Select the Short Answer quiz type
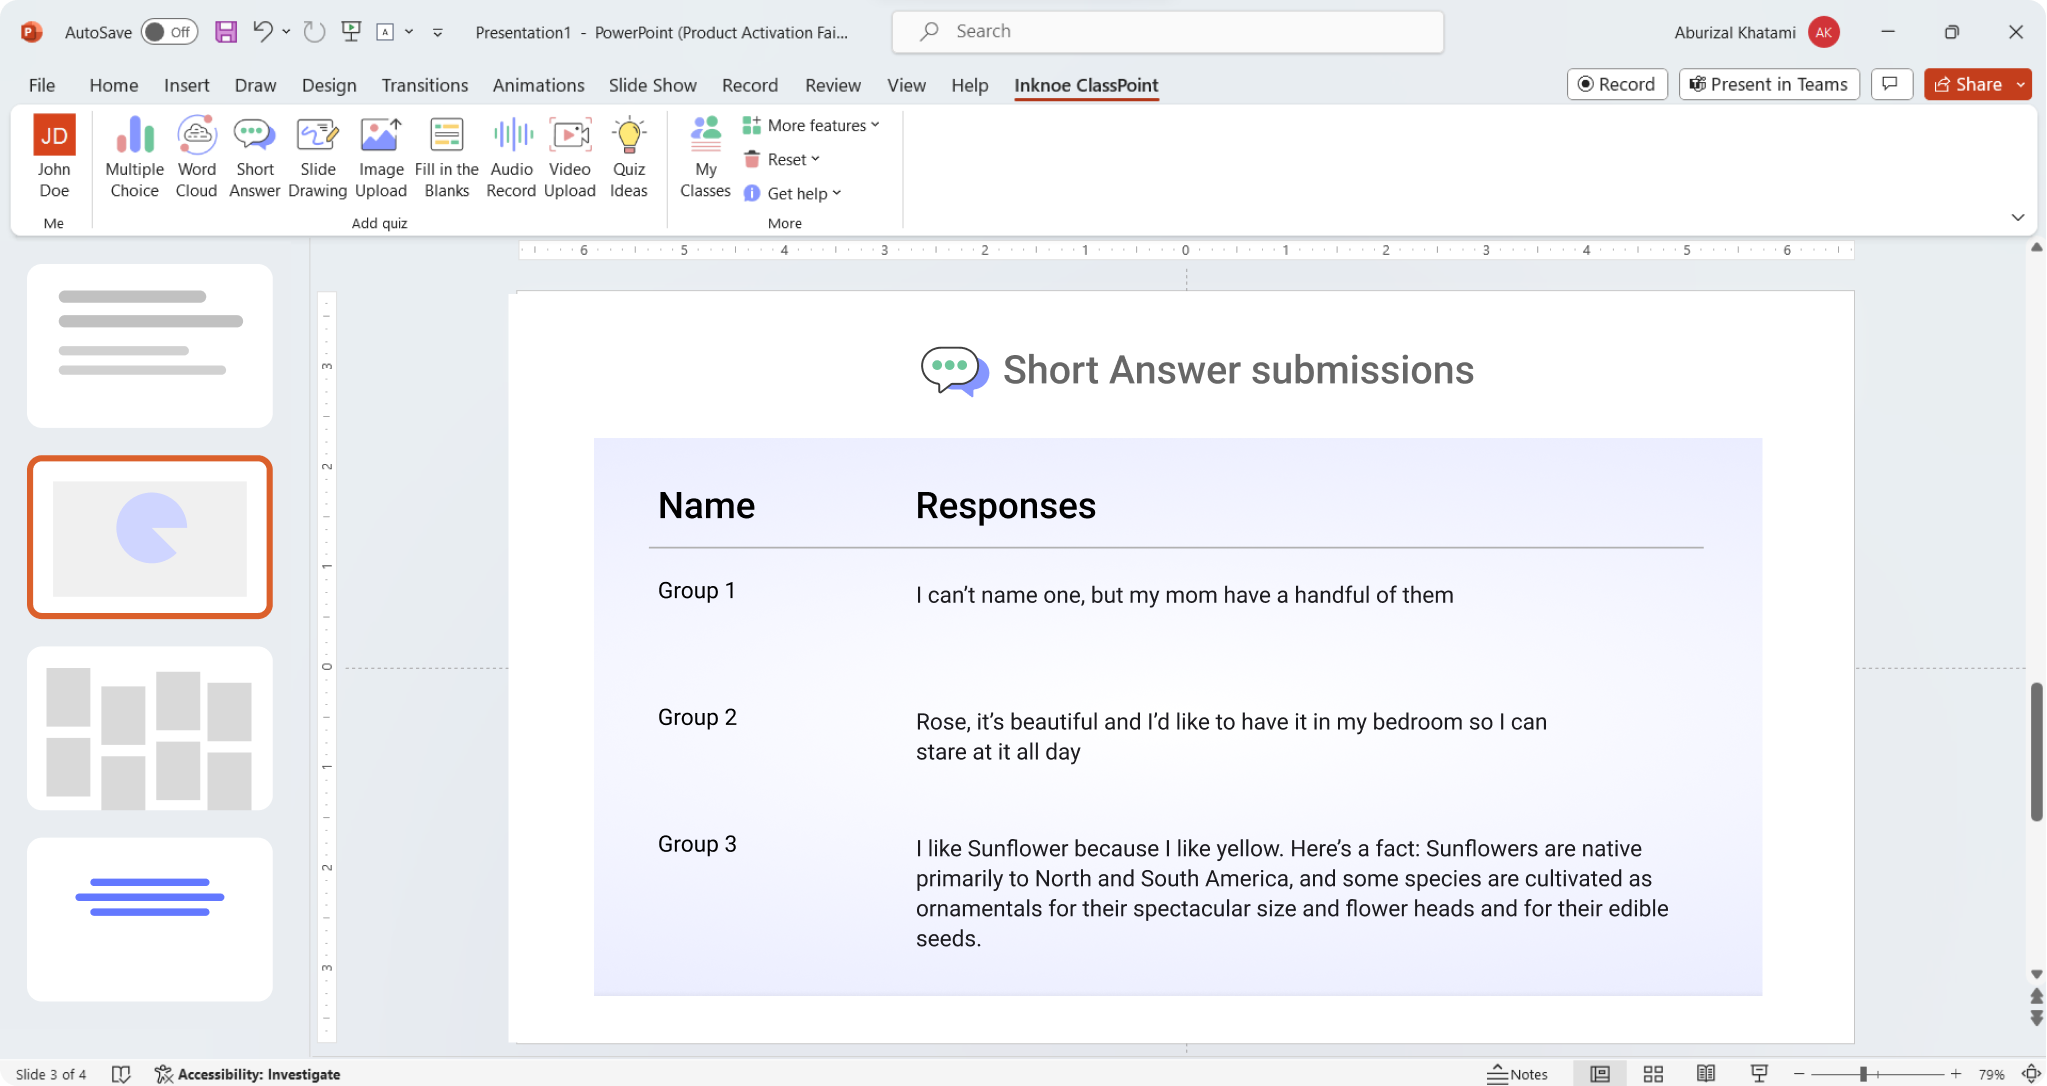 (254, 155)
